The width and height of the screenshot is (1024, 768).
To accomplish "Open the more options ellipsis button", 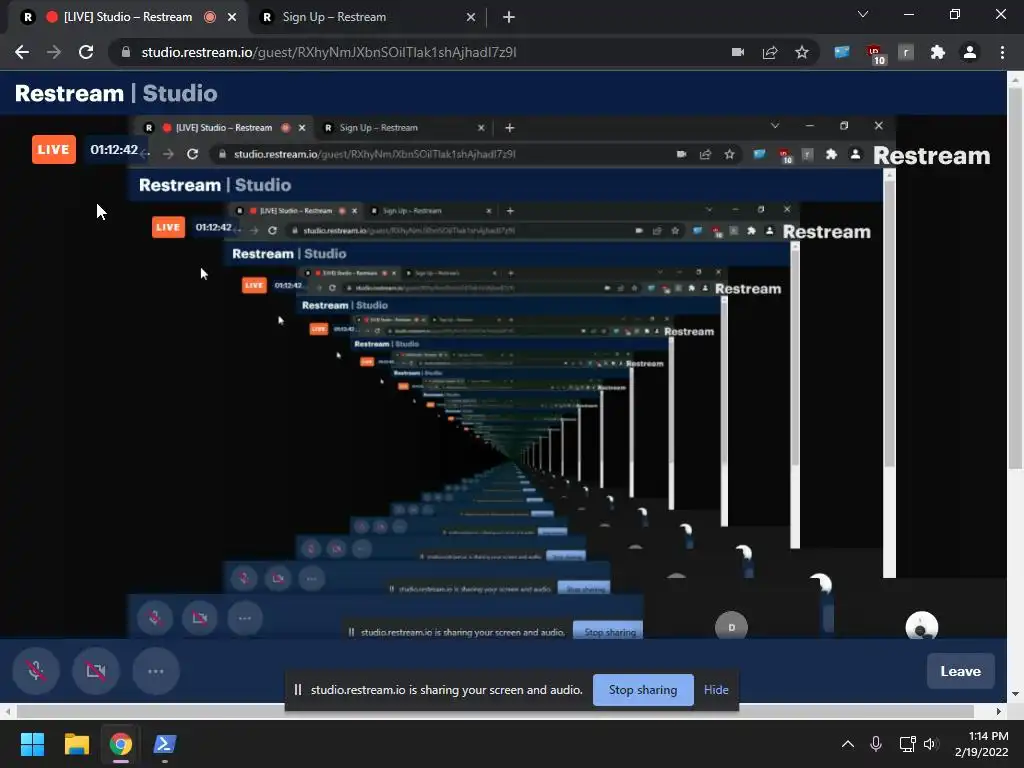I will pos(155,671).
